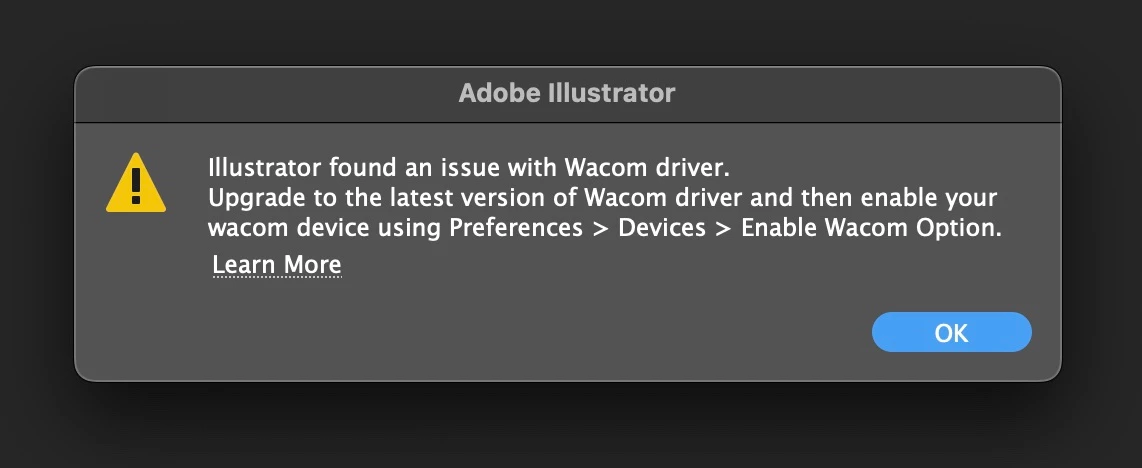Click empty title bar area left of title

point(250,94)
